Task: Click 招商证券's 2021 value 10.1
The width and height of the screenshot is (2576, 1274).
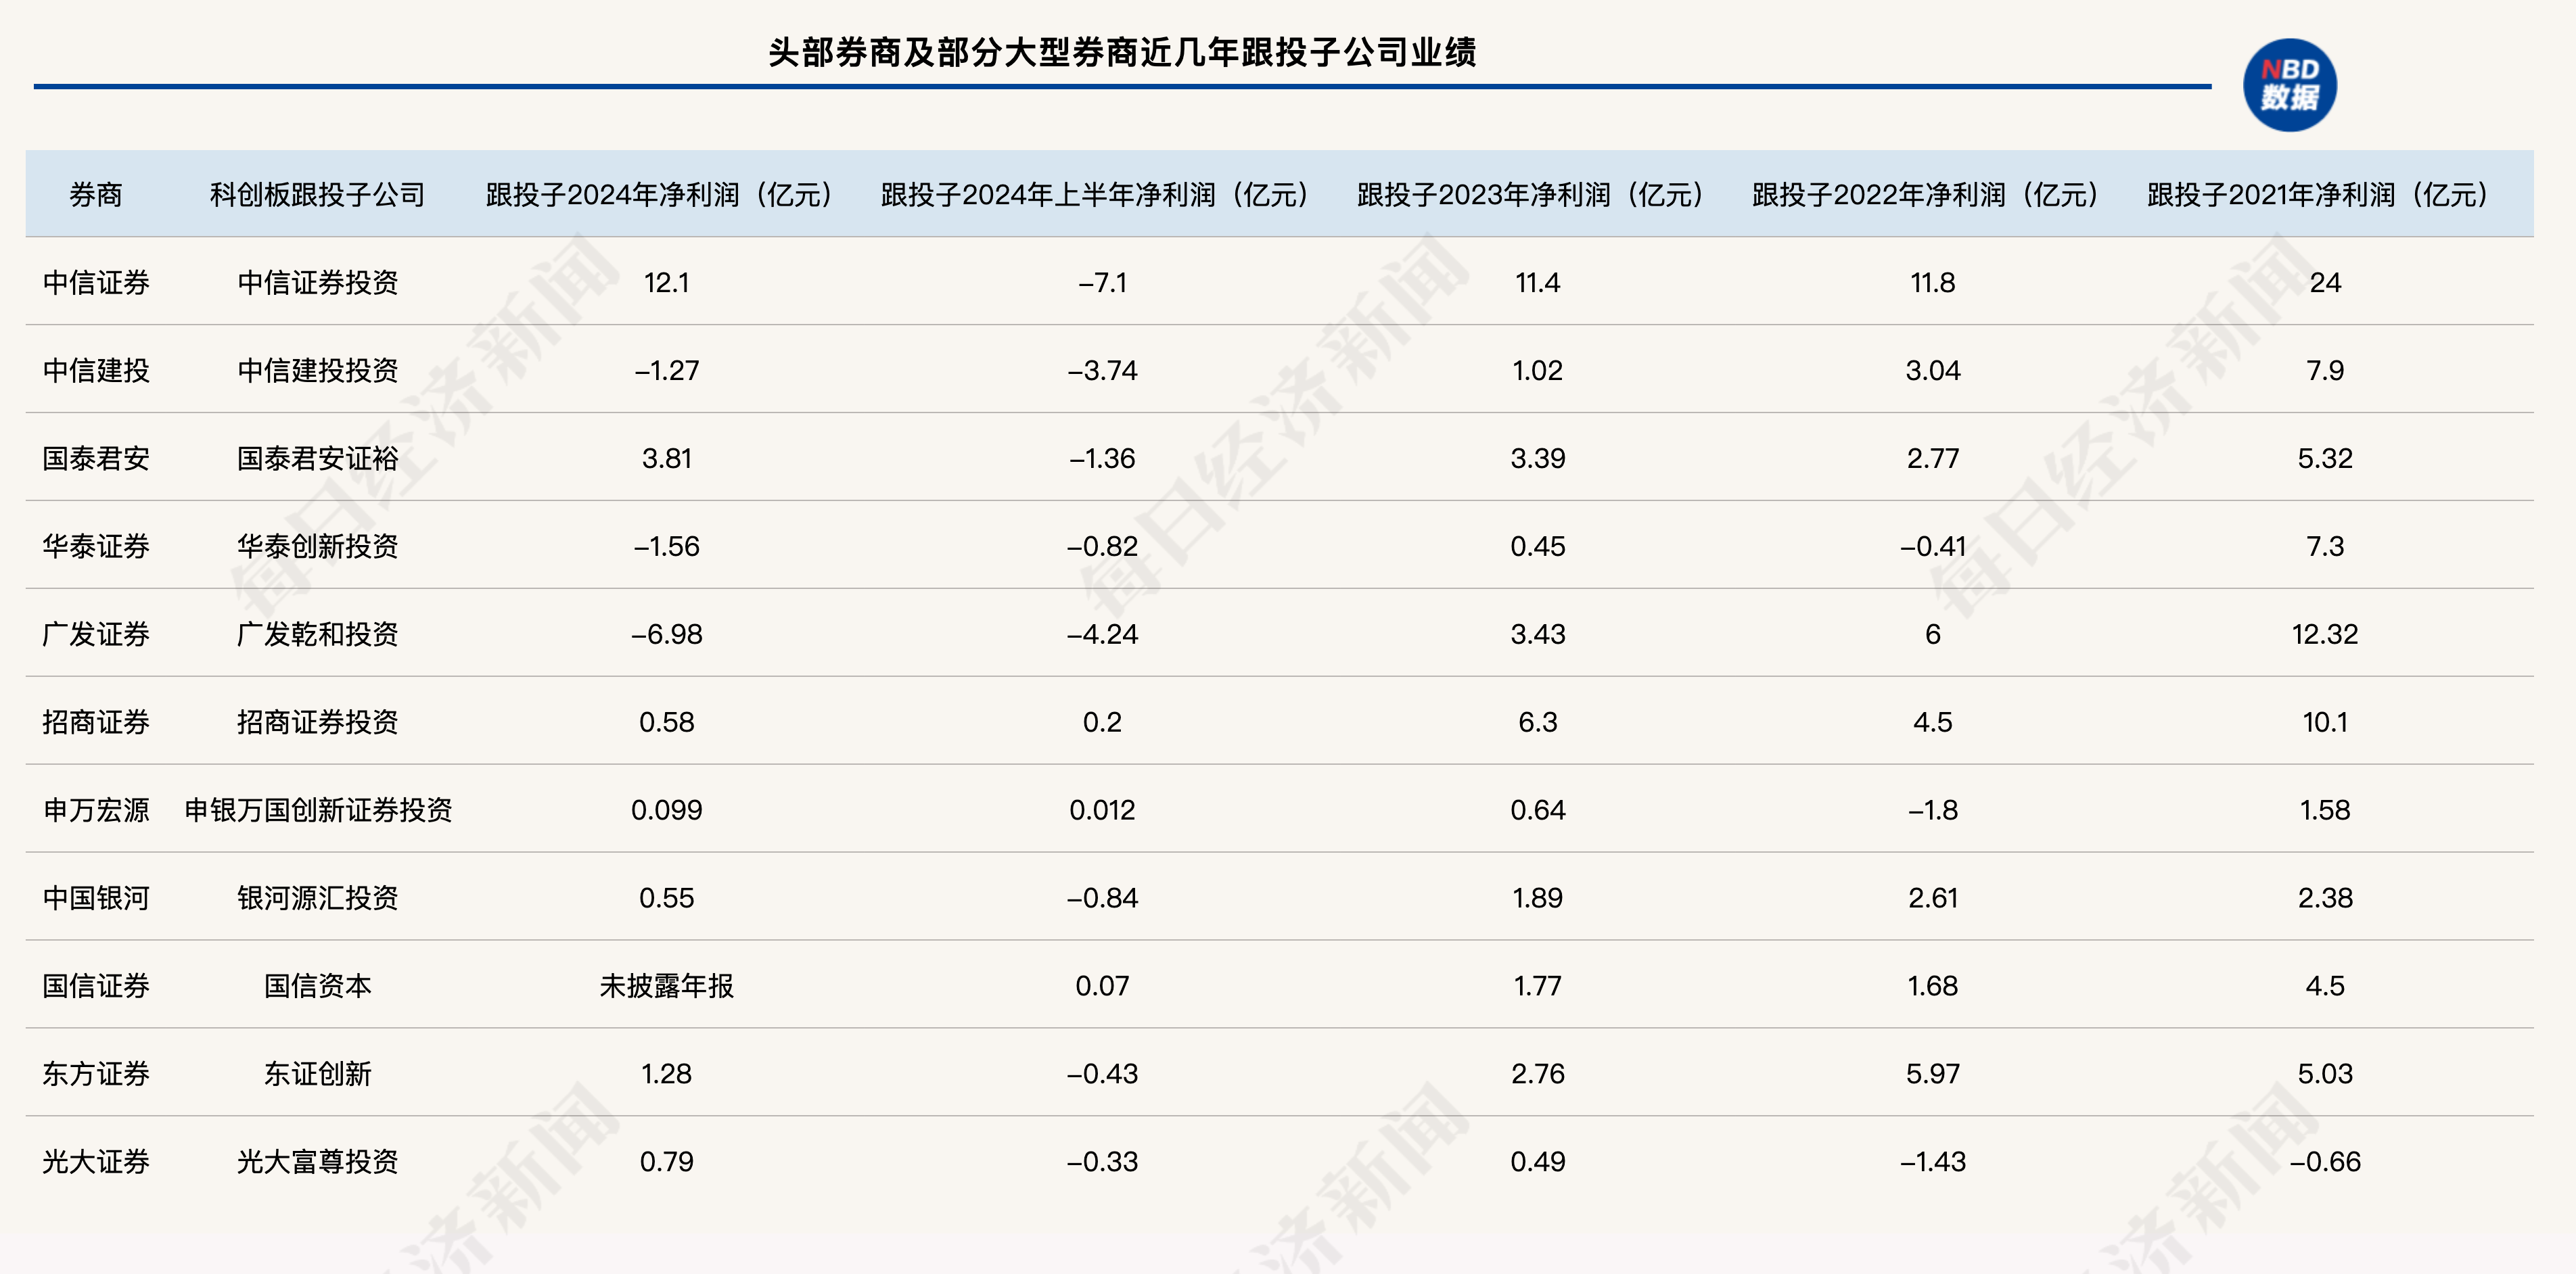Action: 2326,722
